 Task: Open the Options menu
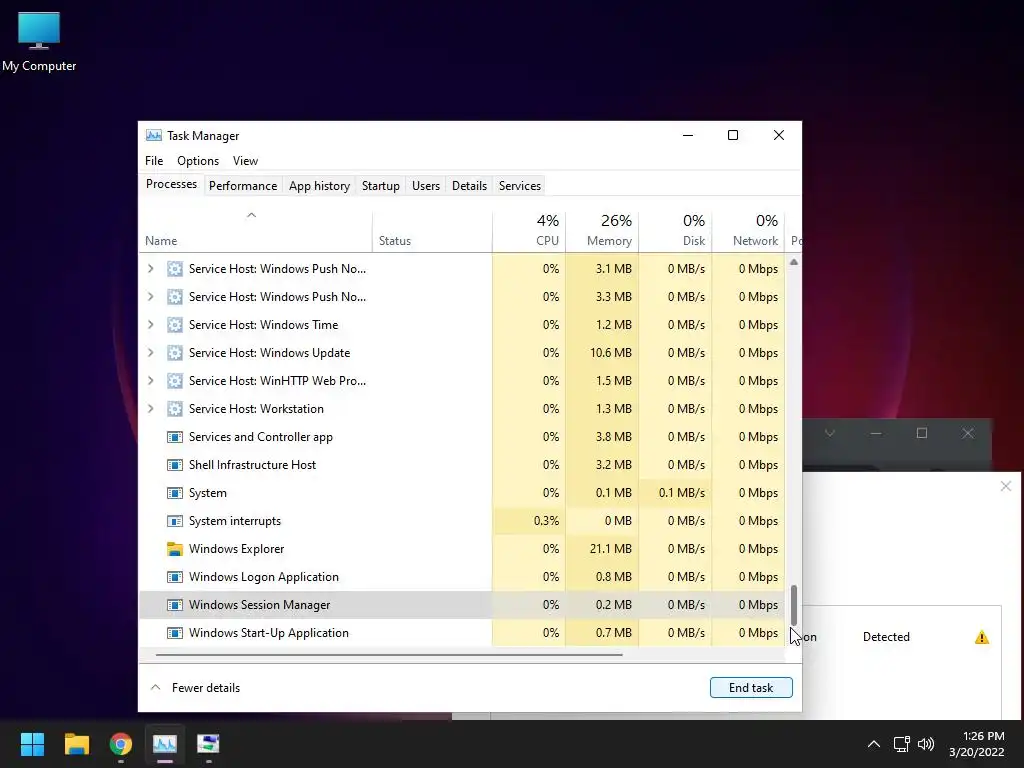[198, 161]
